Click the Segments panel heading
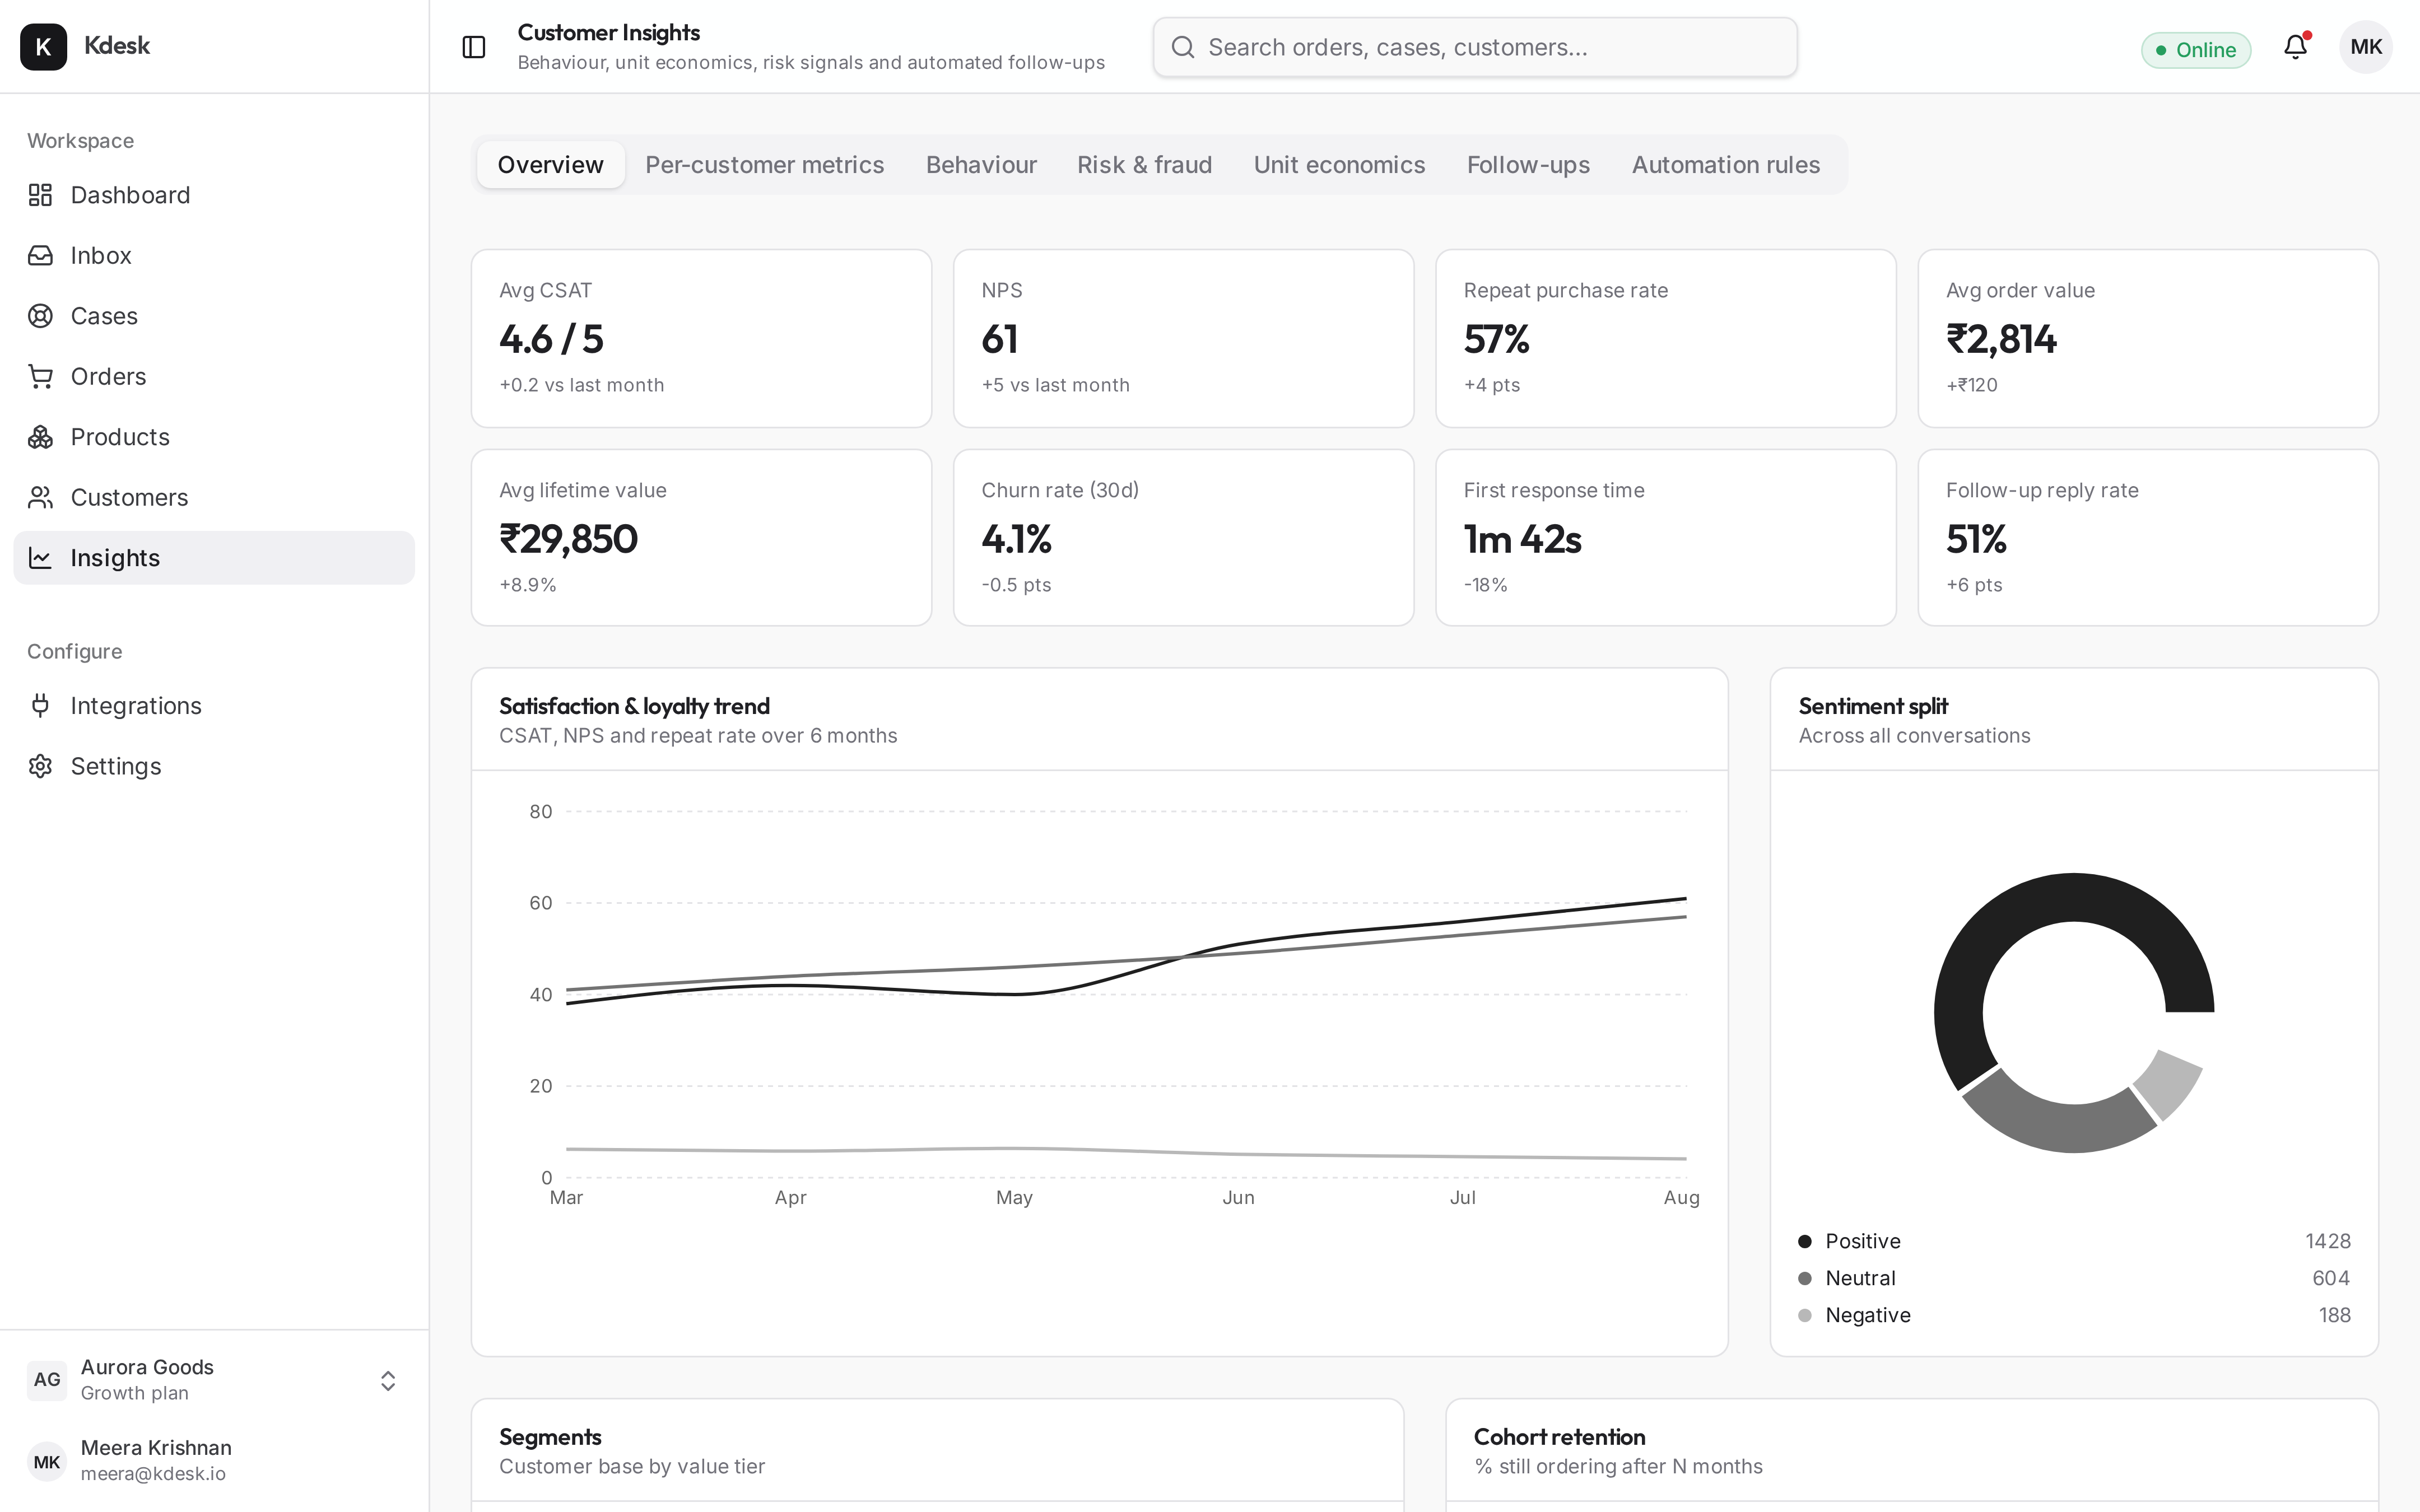Screen dimensions: 2420x1512 click(550, 1437)
